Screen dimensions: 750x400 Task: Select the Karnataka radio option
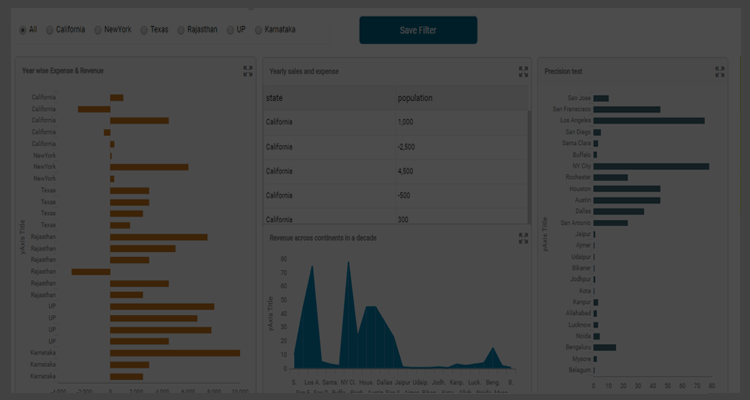pyautogui.click(x=258, y=30)
